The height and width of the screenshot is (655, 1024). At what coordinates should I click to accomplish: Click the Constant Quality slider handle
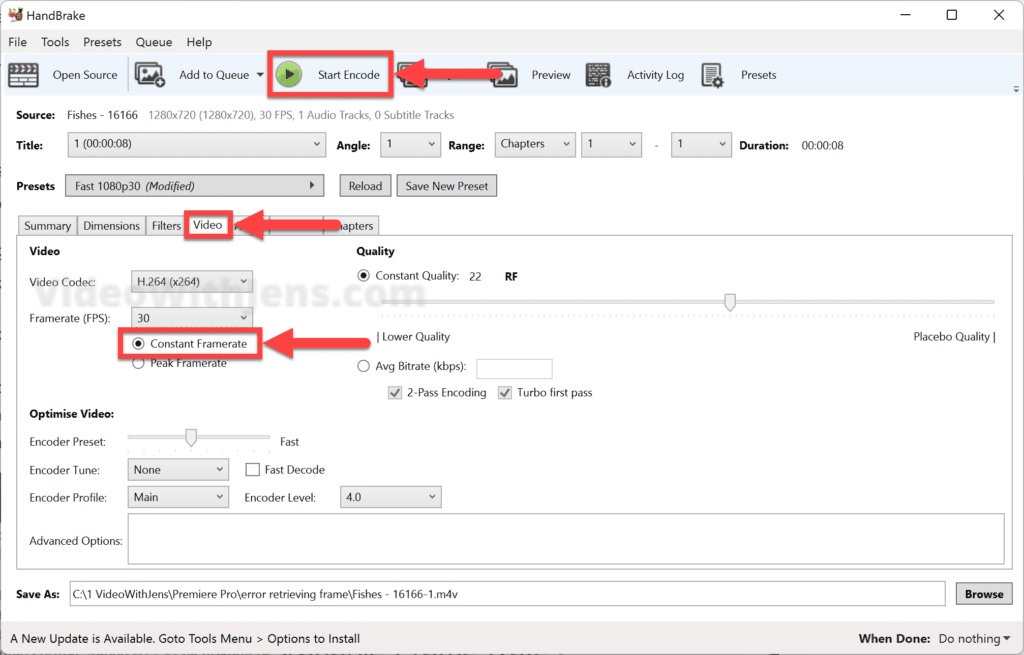(730, 302)
